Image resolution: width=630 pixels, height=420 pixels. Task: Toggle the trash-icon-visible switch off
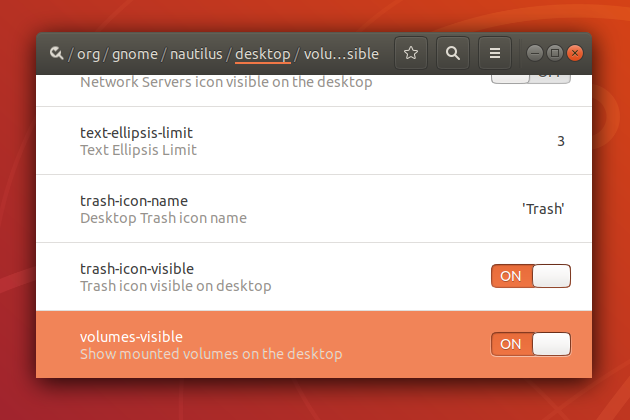(x=530, y=276)
